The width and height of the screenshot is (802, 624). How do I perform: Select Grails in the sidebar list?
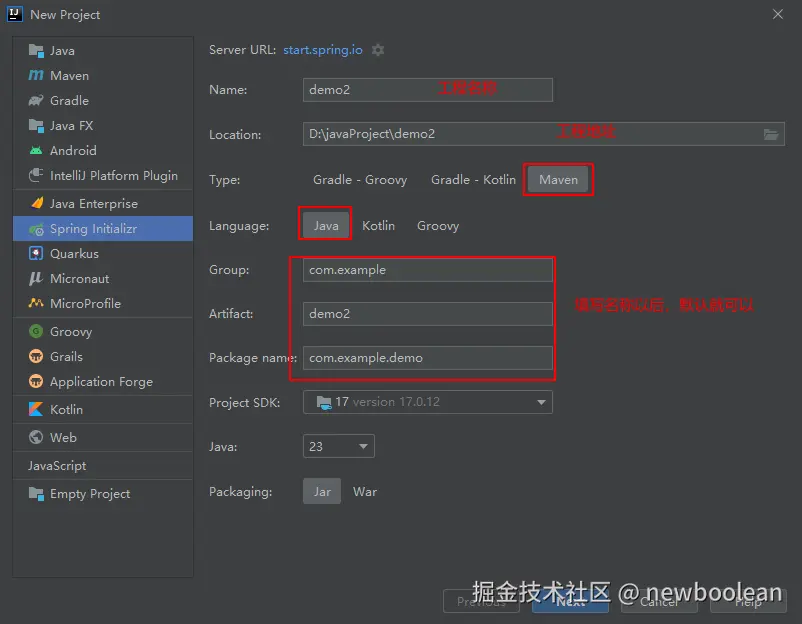(103, 356)
